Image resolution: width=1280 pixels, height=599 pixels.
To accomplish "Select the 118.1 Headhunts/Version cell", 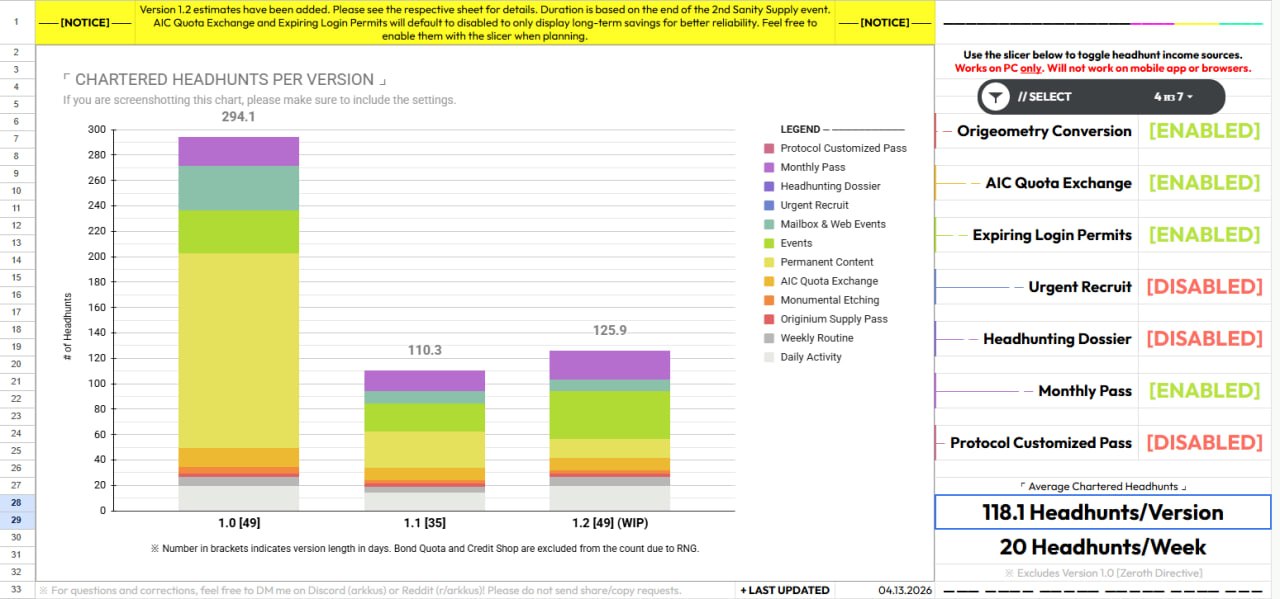I will pos(1102,513).
